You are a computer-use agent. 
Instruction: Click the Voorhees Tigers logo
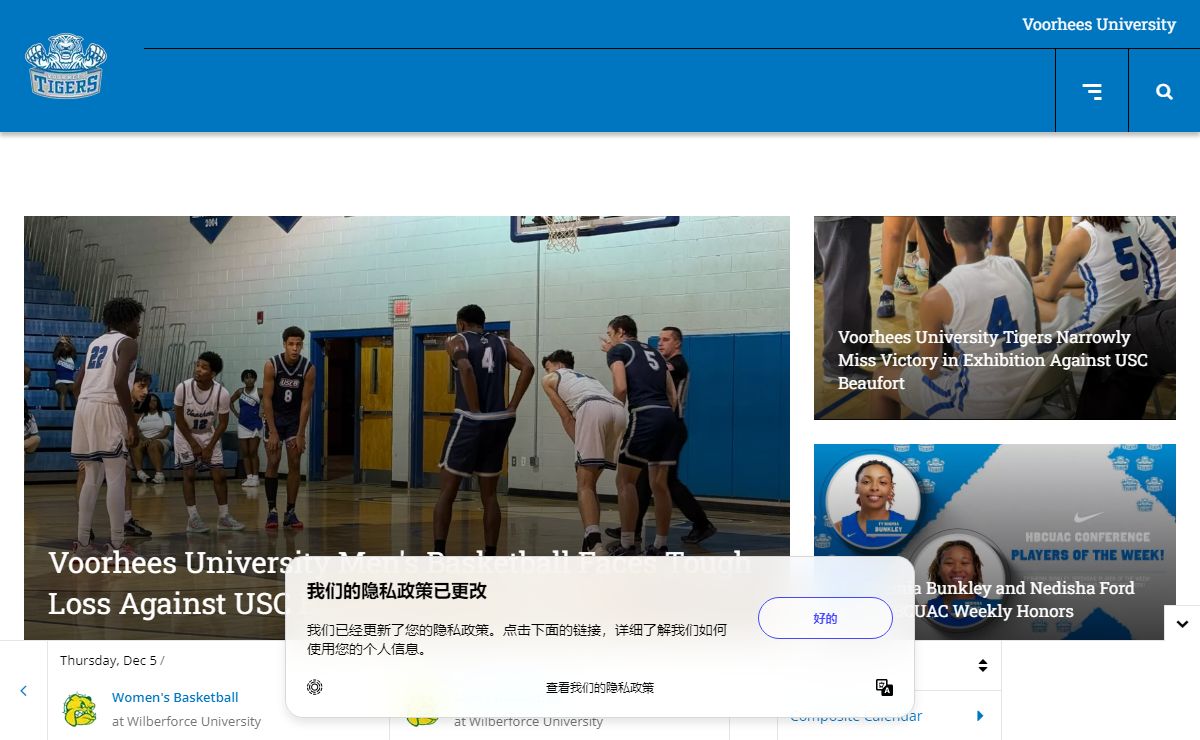(x=66, y=66)
